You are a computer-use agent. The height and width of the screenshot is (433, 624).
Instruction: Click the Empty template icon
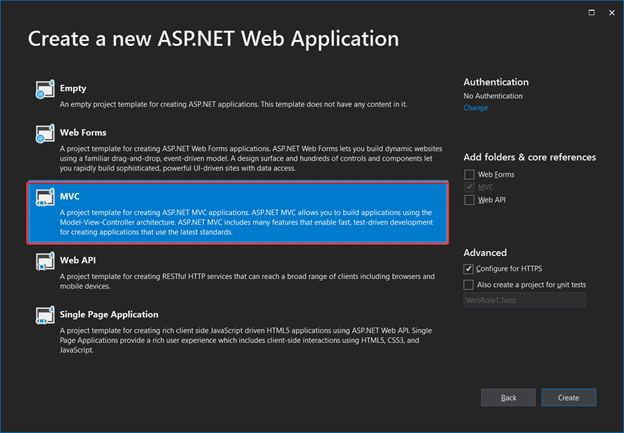[x=45, y=90]
